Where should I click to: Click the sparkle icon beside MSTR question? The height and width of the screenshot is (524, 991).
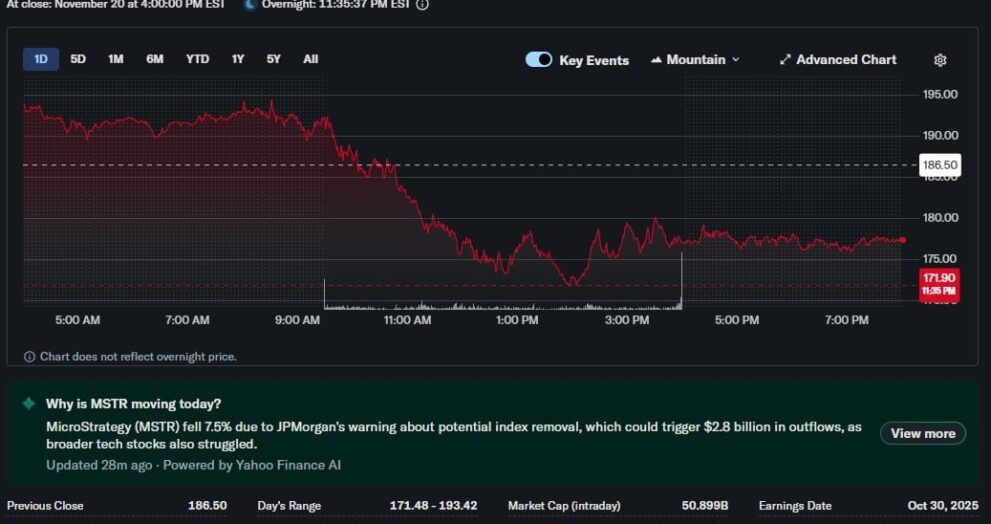click(x=28, y=404)
